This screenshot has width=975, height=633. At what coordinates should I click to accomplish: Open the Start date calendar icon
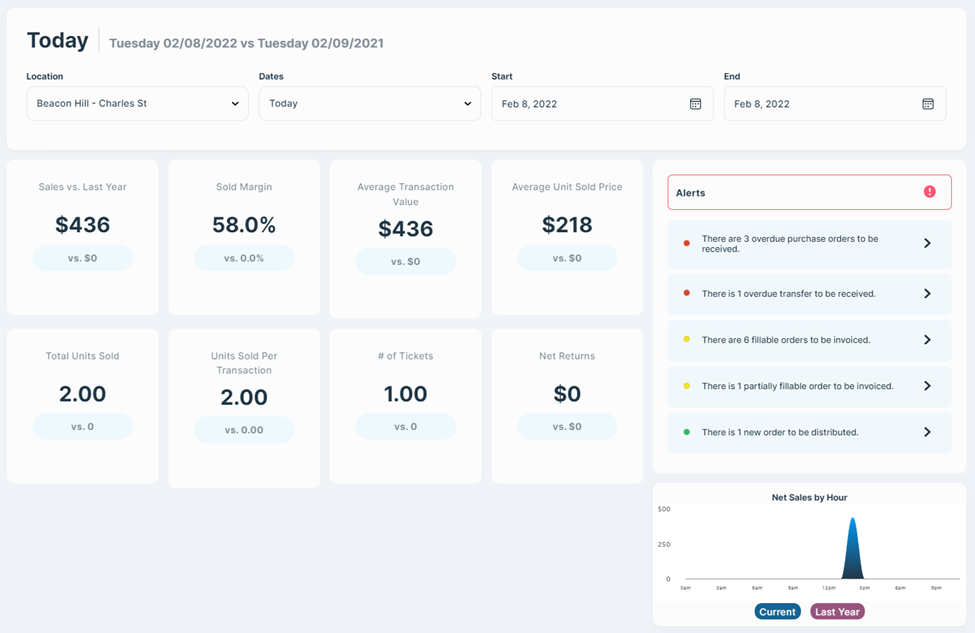point(695,104)
